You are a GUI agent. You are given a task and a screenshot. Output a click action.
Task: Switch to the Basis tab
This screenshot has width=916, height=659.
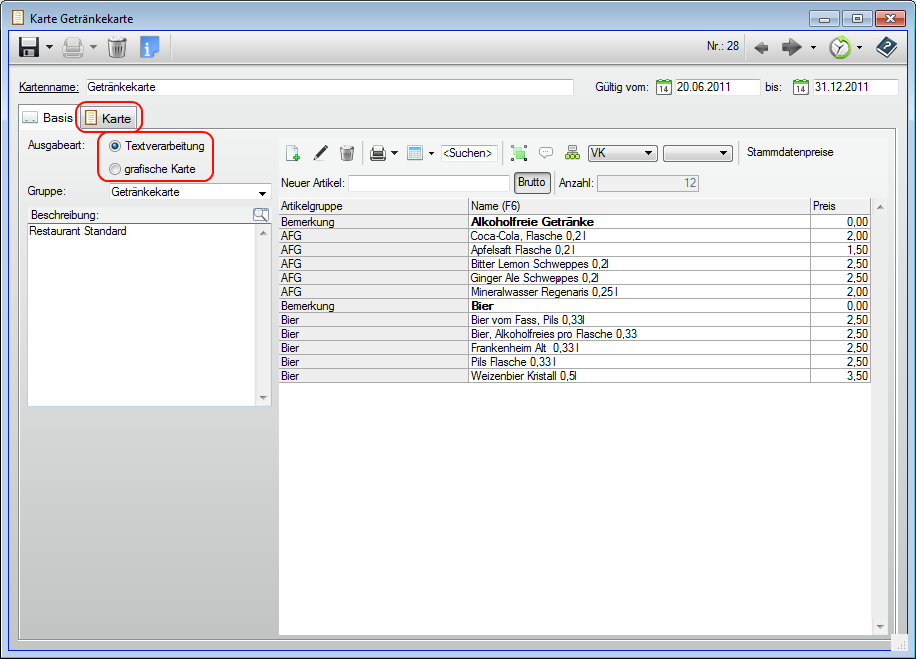[48, 118]
